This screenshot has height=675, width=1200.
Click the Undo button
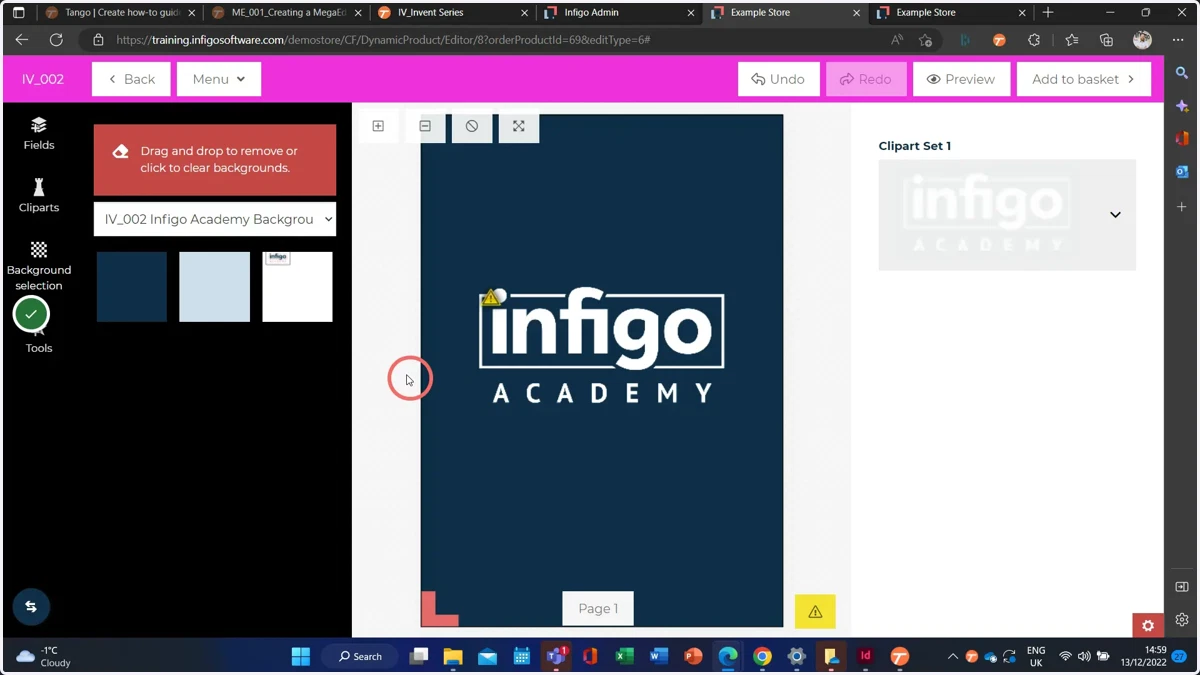(x=778, y=79)
